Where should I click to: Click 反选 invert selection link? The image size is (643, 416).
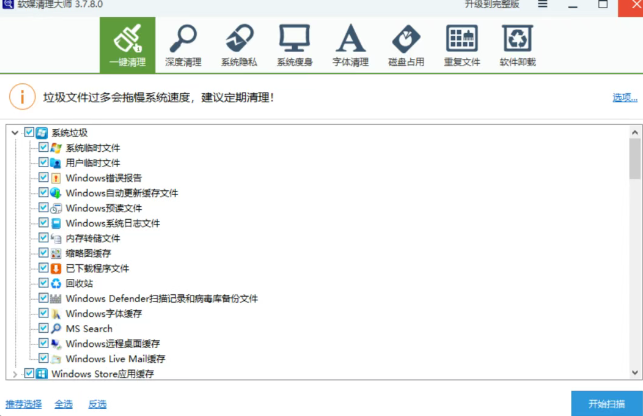[x=97, y=404]
